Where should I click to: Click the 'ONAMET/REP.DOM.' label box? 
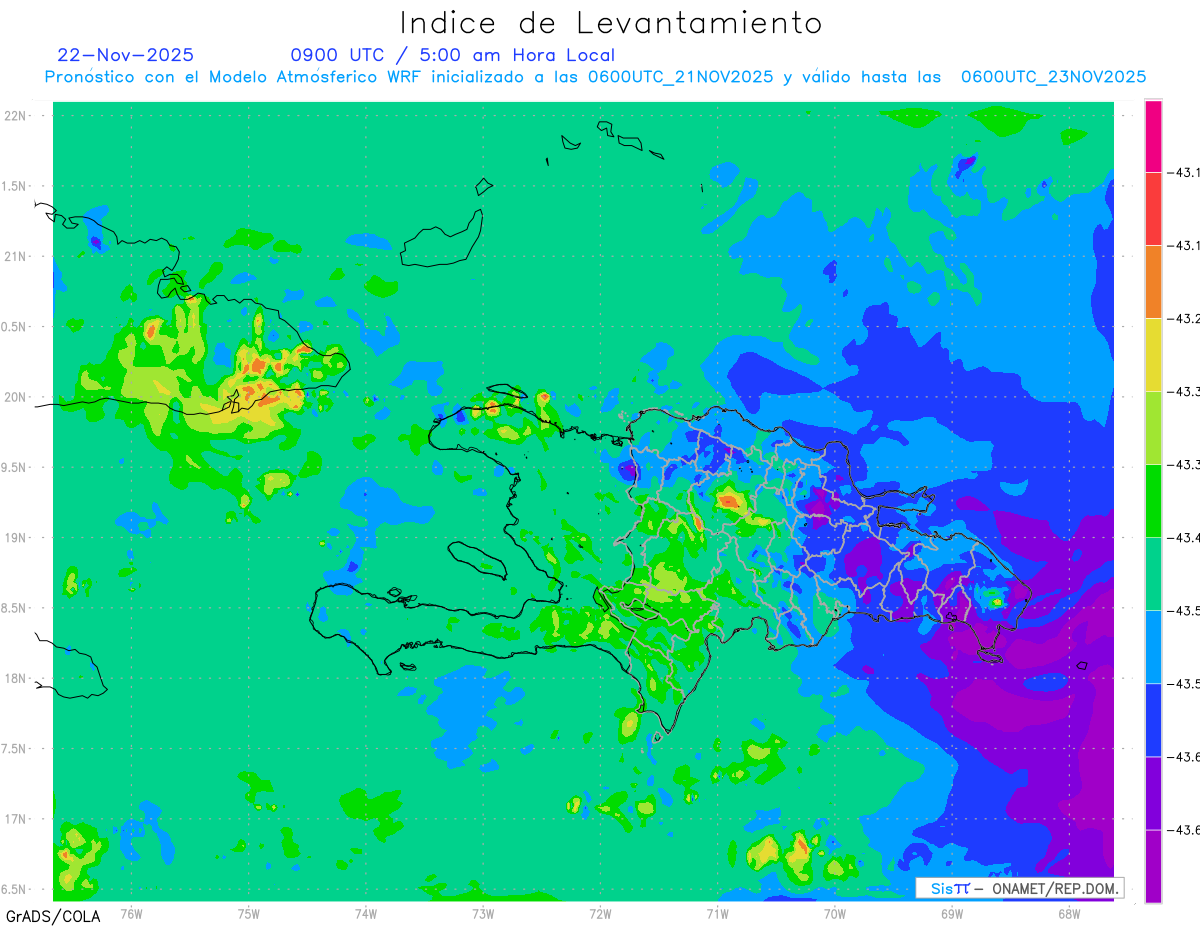tap(1019, 888)
